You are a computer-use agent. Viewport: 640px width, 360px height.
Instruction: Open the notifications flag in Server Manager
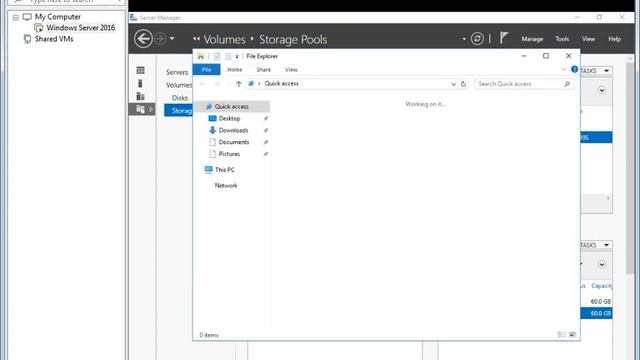pos(504,38)
